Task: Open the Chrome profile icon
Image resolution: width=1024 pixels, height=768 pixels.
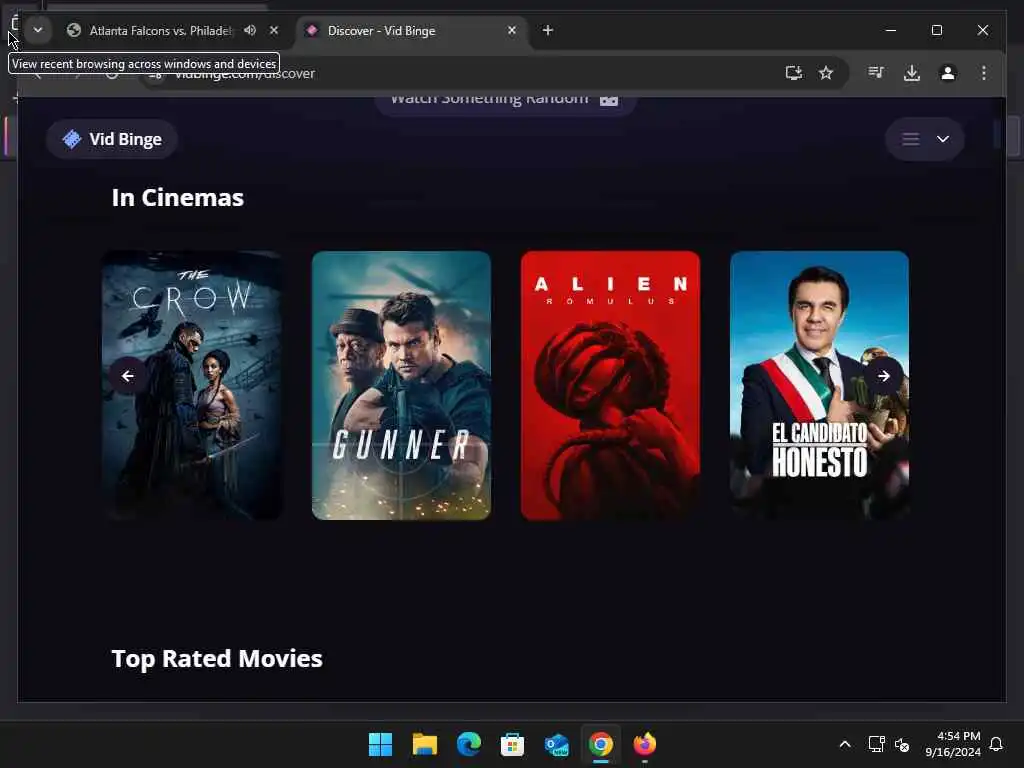Action: (948, 72)
